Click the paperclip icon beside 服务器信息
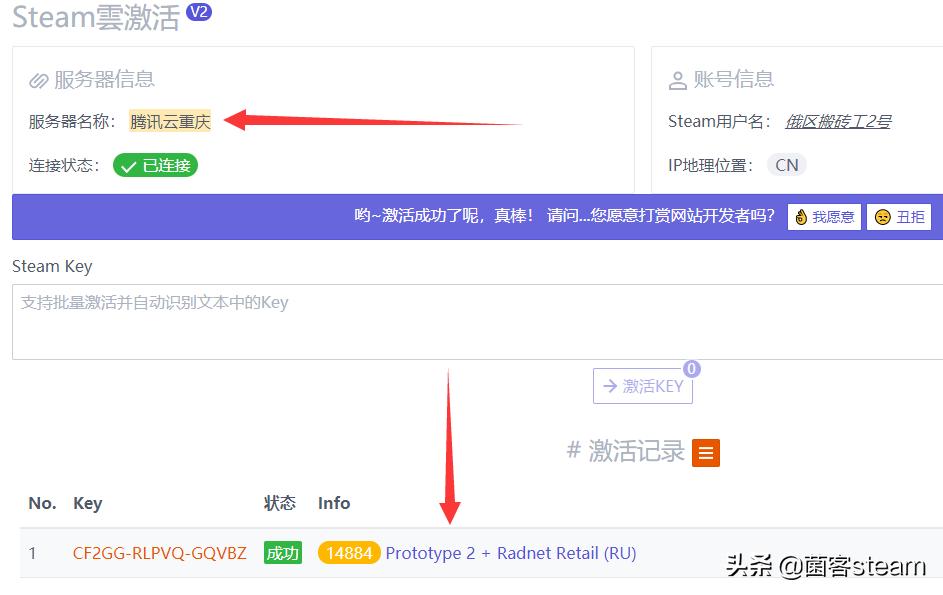The image size is (943, 595). coord(40,79)
